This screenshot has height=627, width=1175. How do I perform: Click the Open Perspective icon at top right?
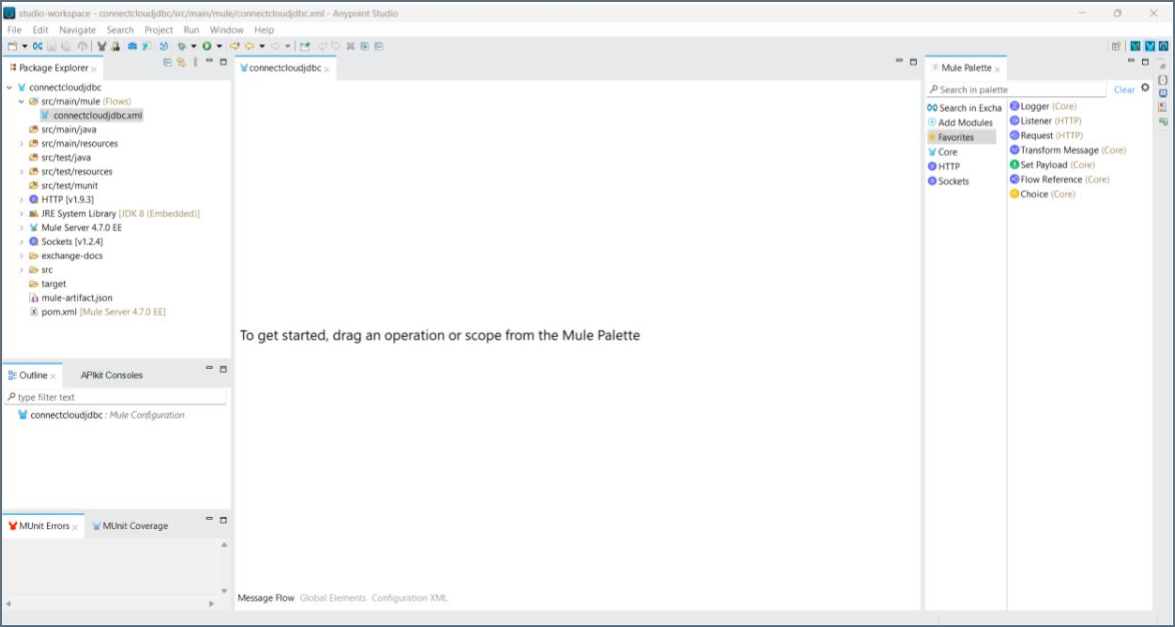(x=1117, y=46)
